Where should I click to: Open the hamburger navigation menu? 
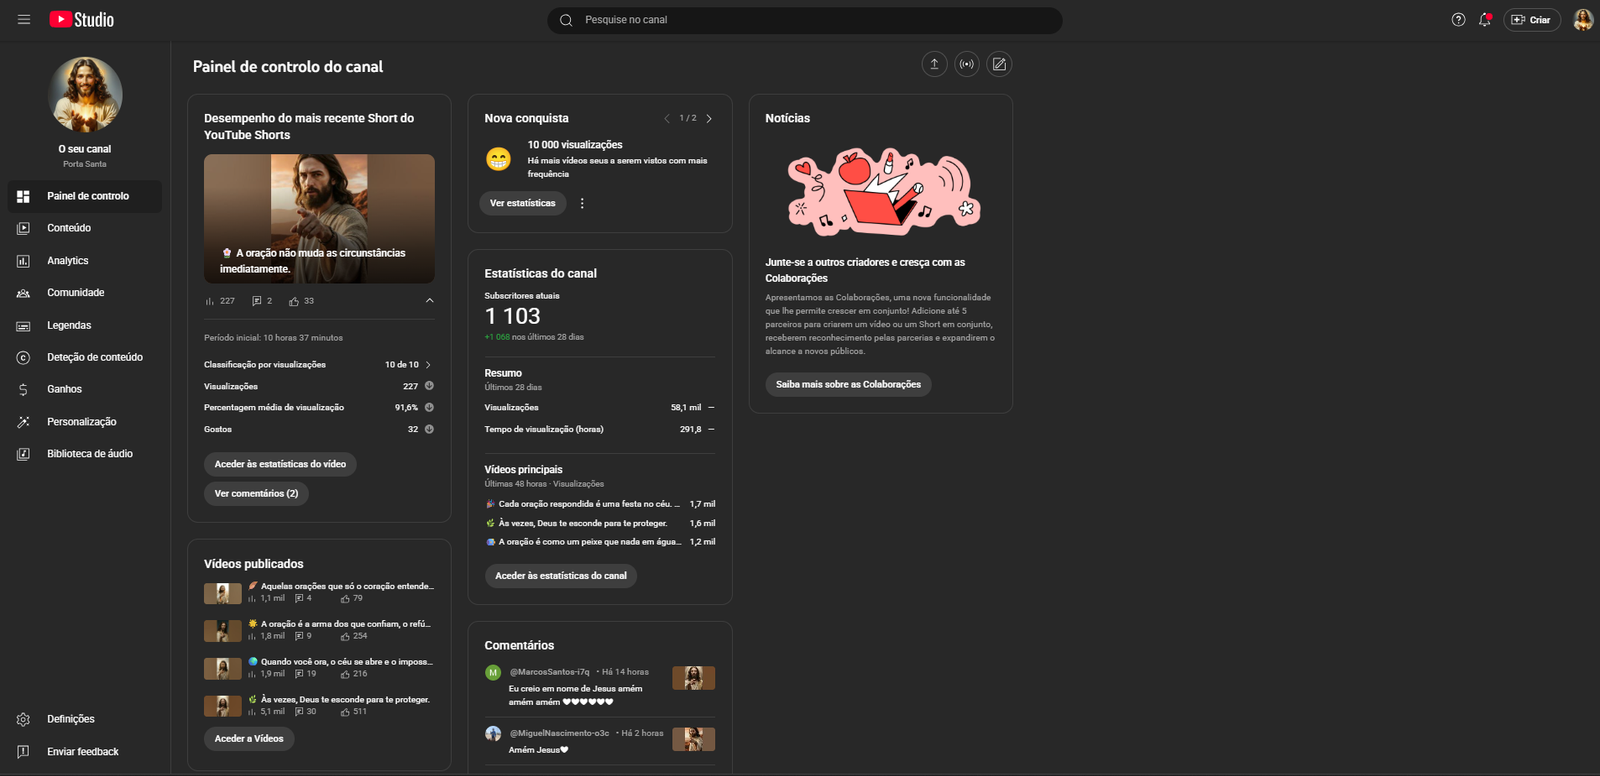pos(24,20)
